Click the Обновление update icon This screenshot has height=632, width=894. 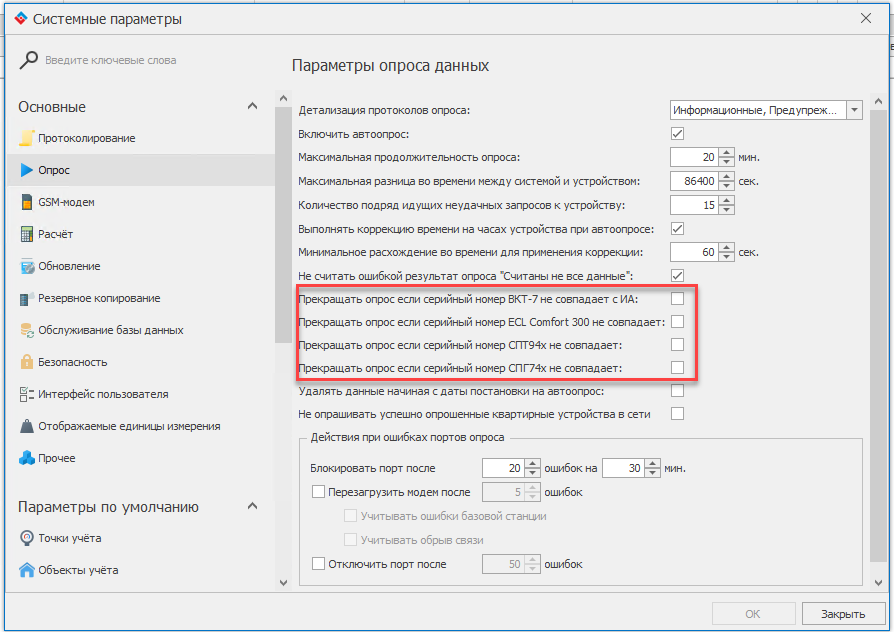[27, 266]
